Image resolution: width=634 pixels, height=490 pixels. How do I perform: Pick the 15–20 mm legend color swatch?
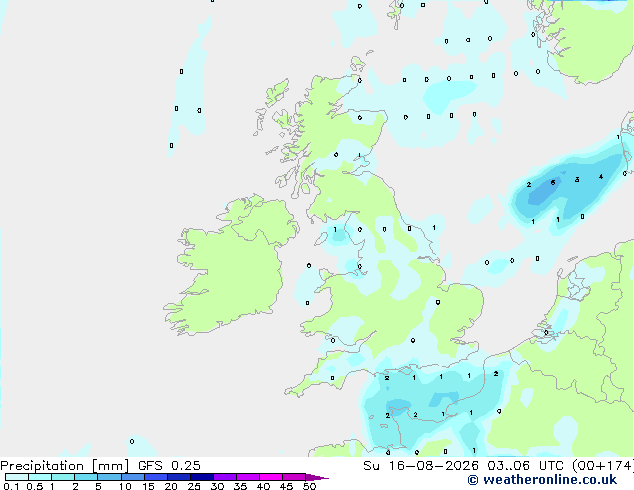pos(155,477)
